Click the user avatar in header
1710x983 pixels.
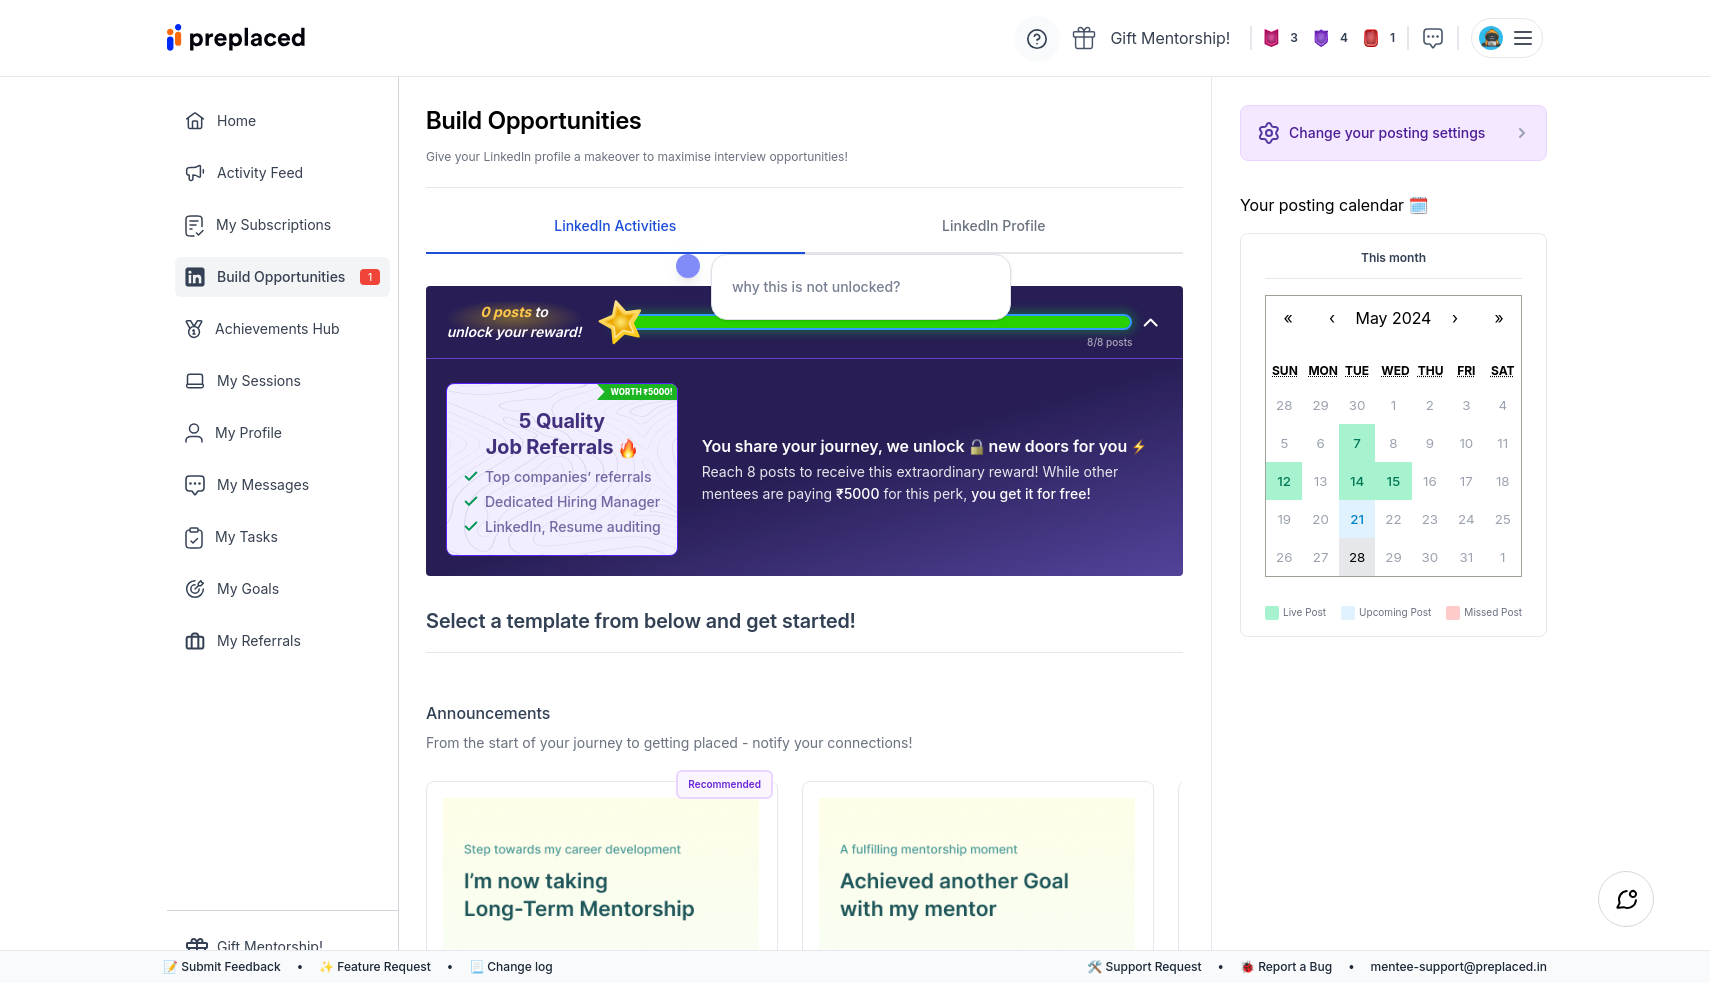click(x=1490, y=38)
